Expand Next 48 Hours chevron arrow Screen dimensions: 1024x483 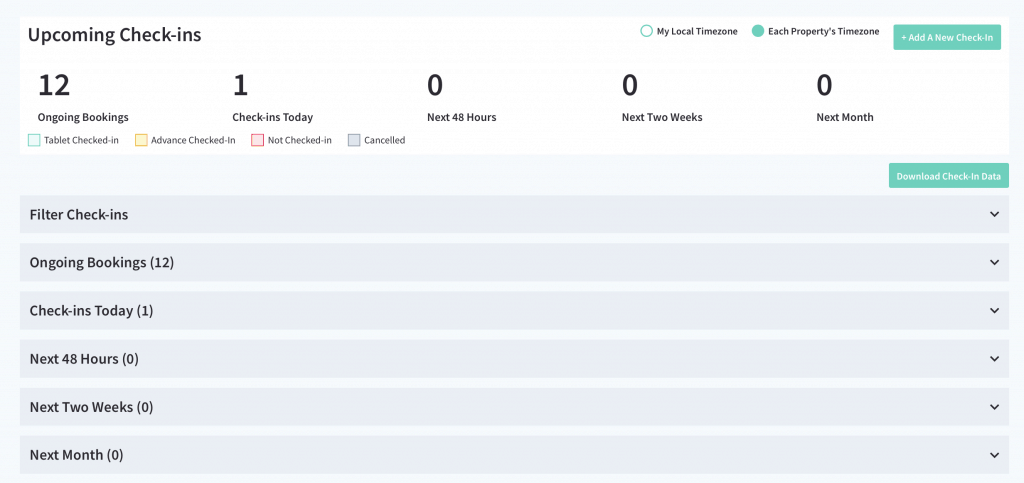pos(994,358)
